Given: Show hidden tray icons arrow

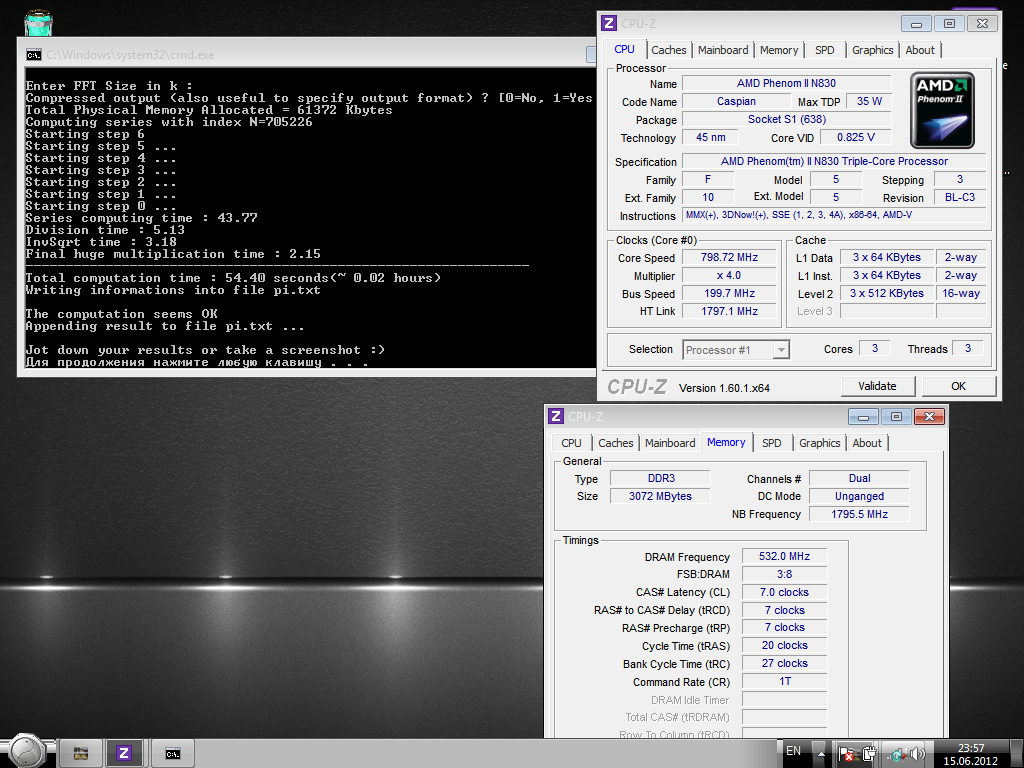Looking at the screenshot, I should tap(821, 754).
